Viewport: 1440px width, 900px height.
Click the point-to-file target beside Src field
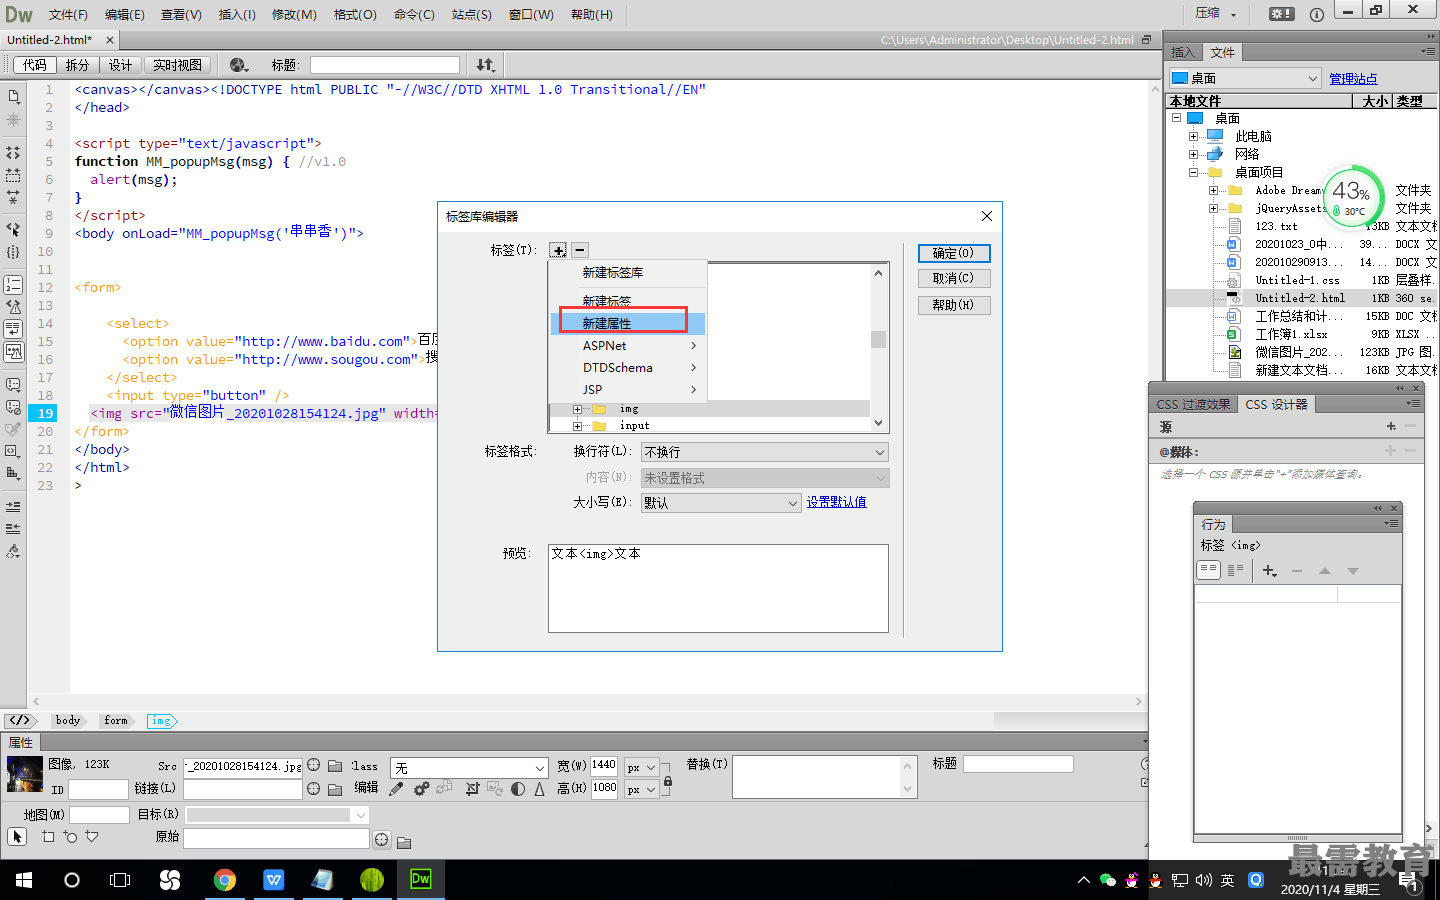tap(314, 765)
